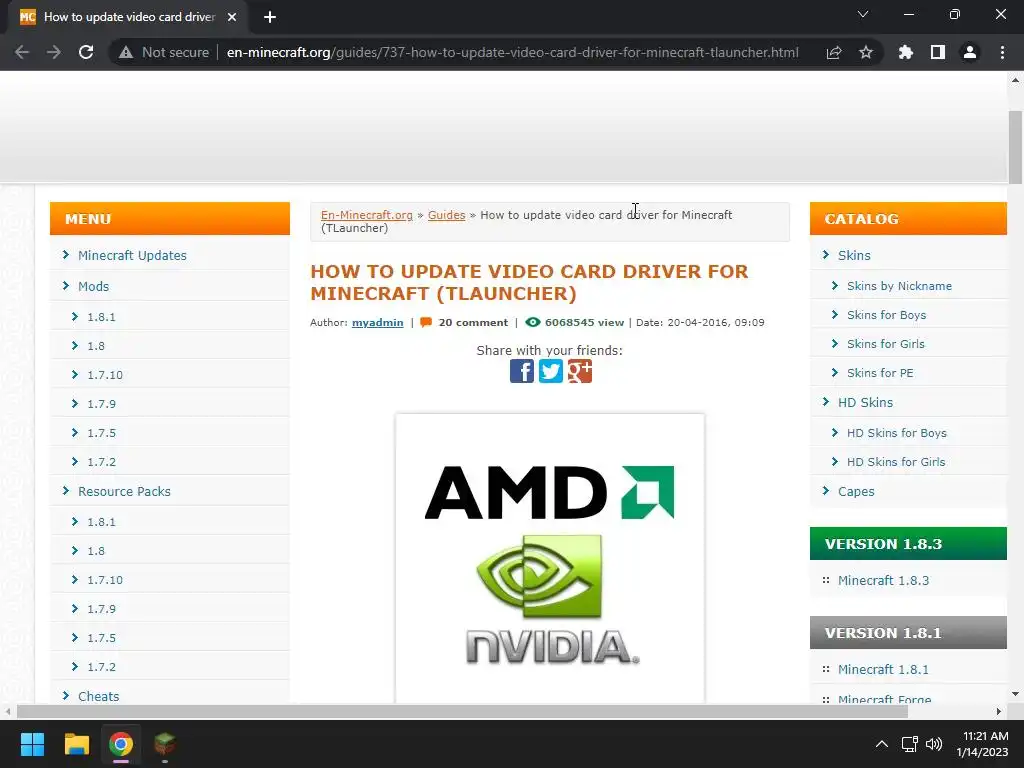This screenshot has width=1024, height=768.
Task: Open the Minecraft Updates menu item
Action: pos(132,255)
